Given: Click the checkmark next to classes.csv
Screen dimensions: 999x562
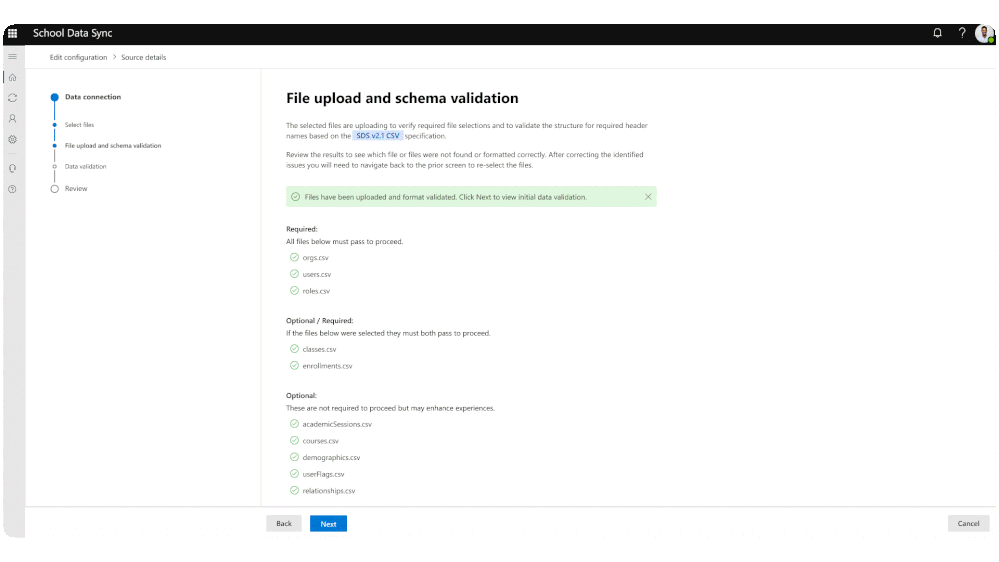Looking at the screenshot, I should coord(294,349).
